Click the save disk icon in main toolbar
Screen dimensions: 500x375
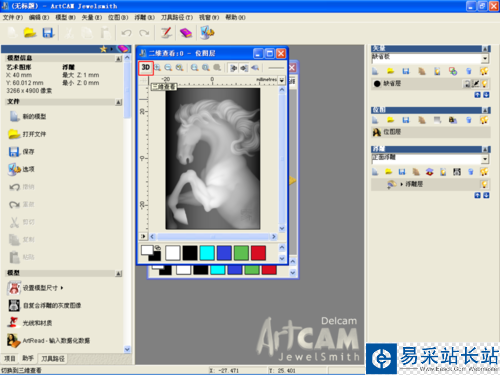(48, 33)
